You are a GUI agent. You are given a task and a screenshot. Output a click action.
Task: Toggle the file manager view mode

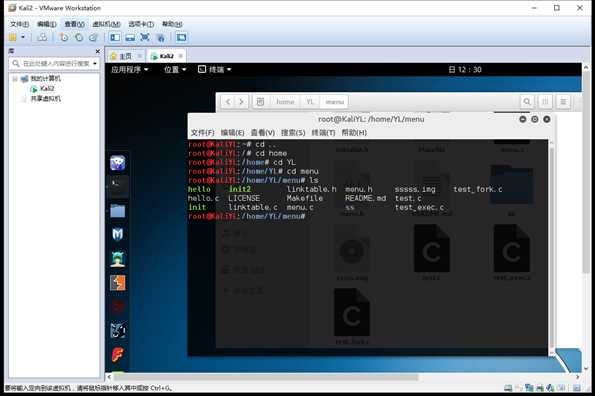tap(545, 102)
